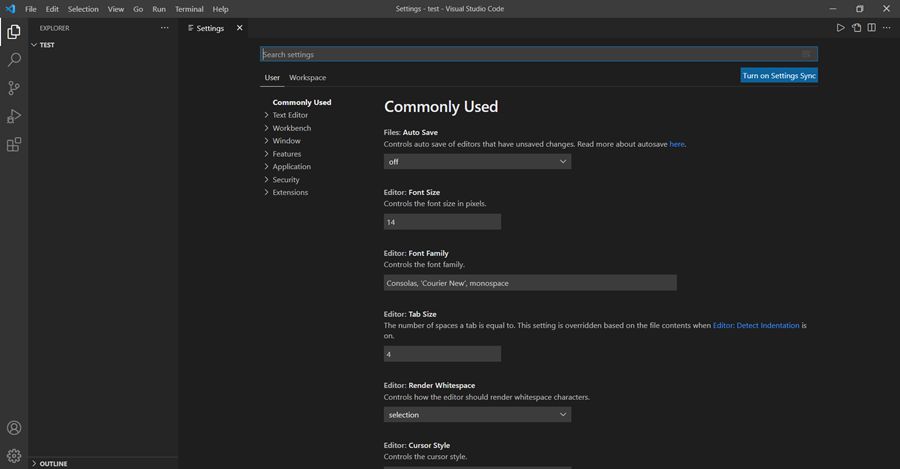The image size is (900, 469).
Task: Open Explorer more actions ellipsis
Action: 165,28
